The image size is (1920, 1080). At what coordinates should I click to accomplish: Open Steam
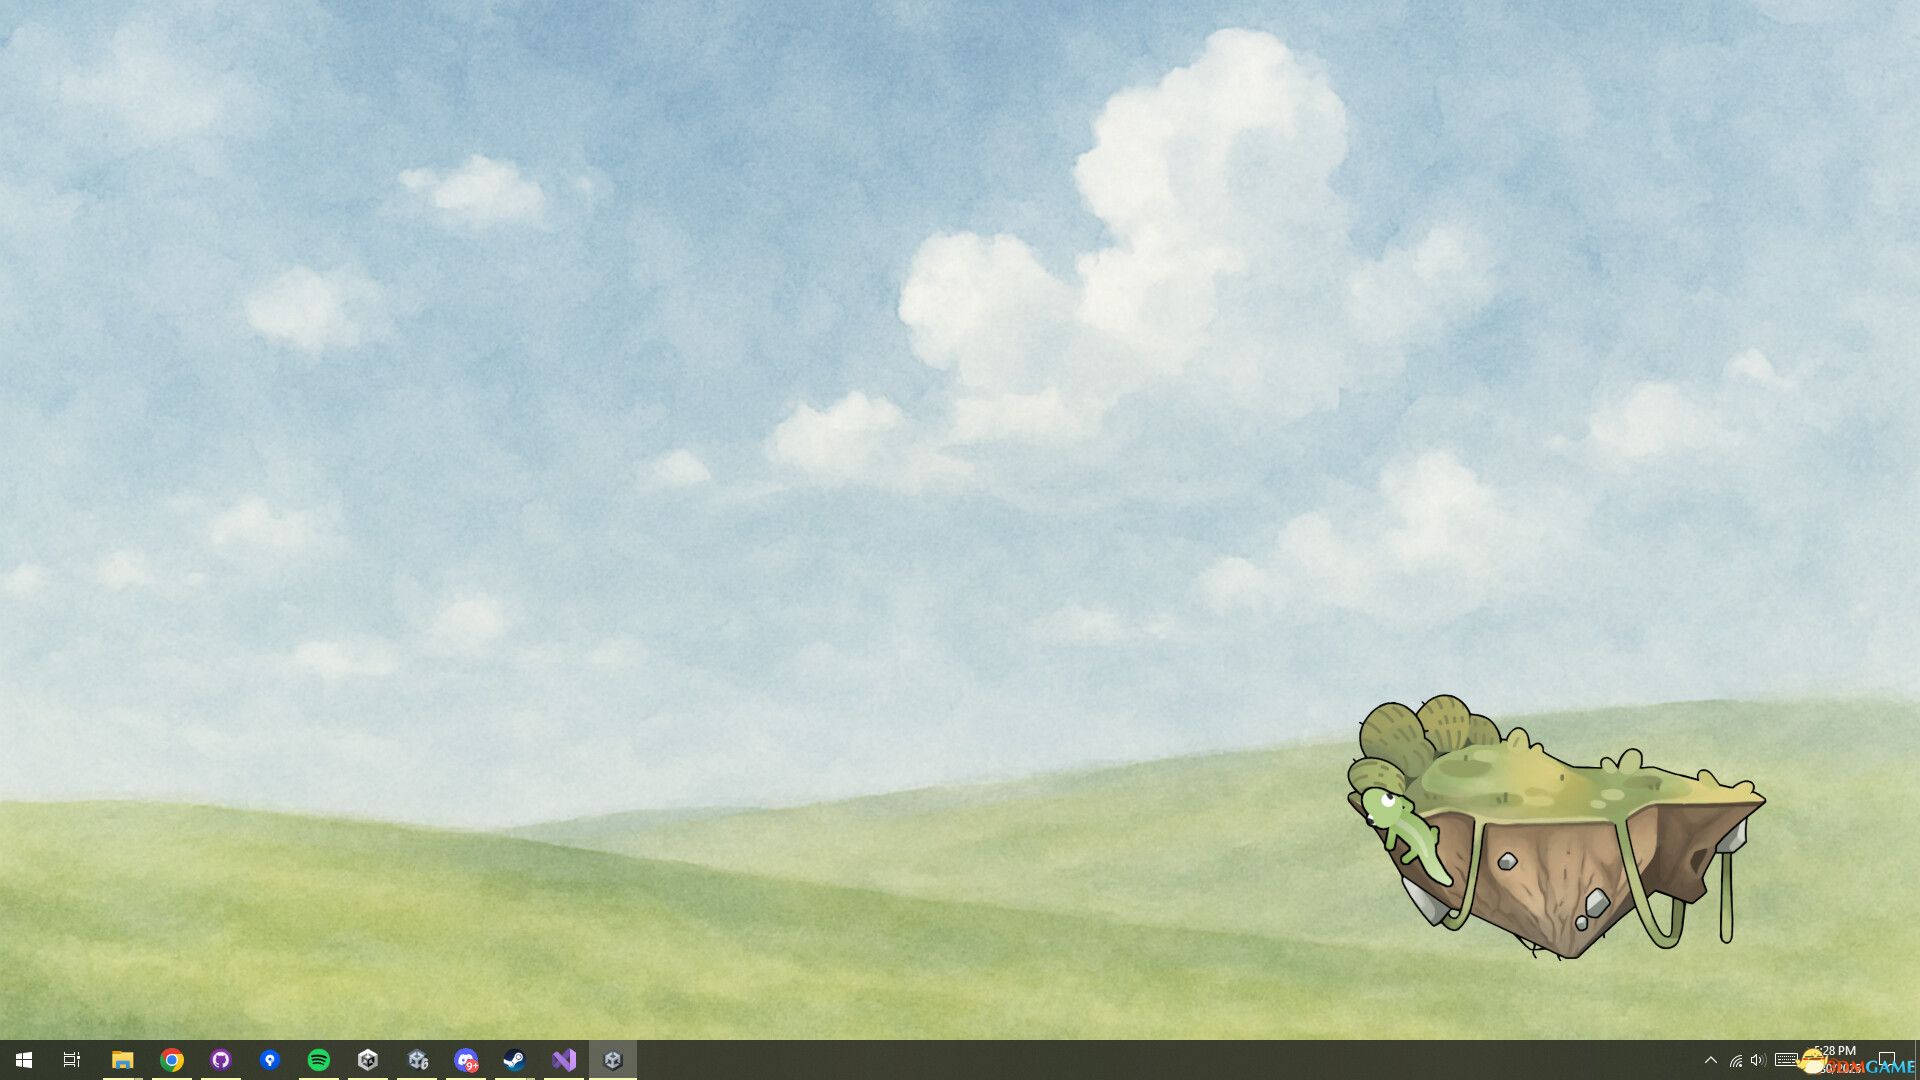click(x=515, y=1059)
